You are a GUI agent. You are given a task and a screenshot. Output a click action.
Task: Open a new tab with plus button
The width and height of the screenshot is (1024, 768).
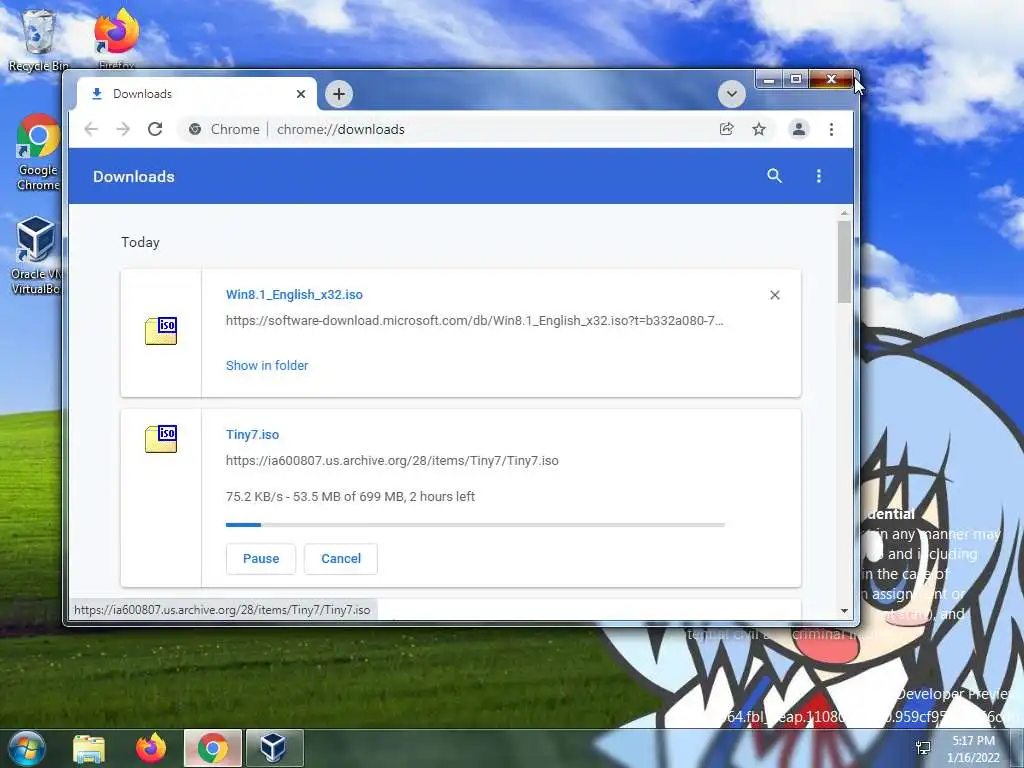coord(338,94)
